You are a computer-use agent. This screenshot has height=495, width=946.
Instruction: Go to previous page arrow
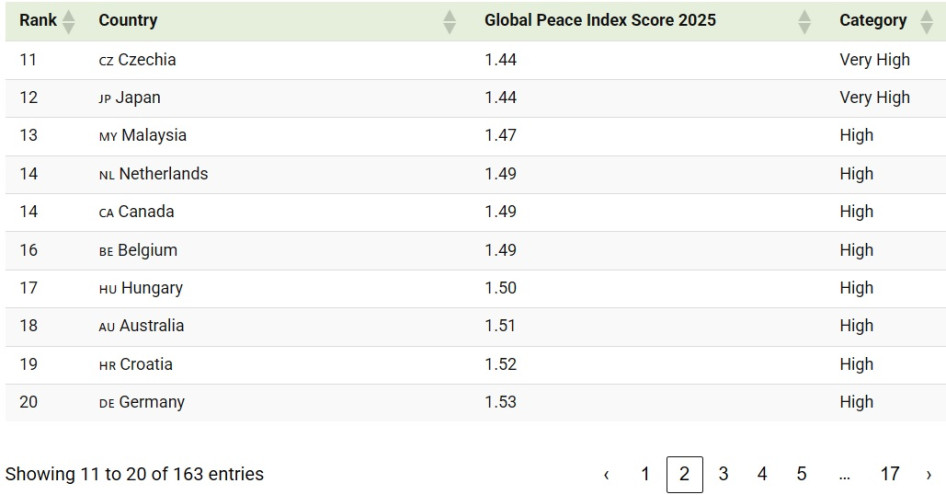[x=607, y=475]
